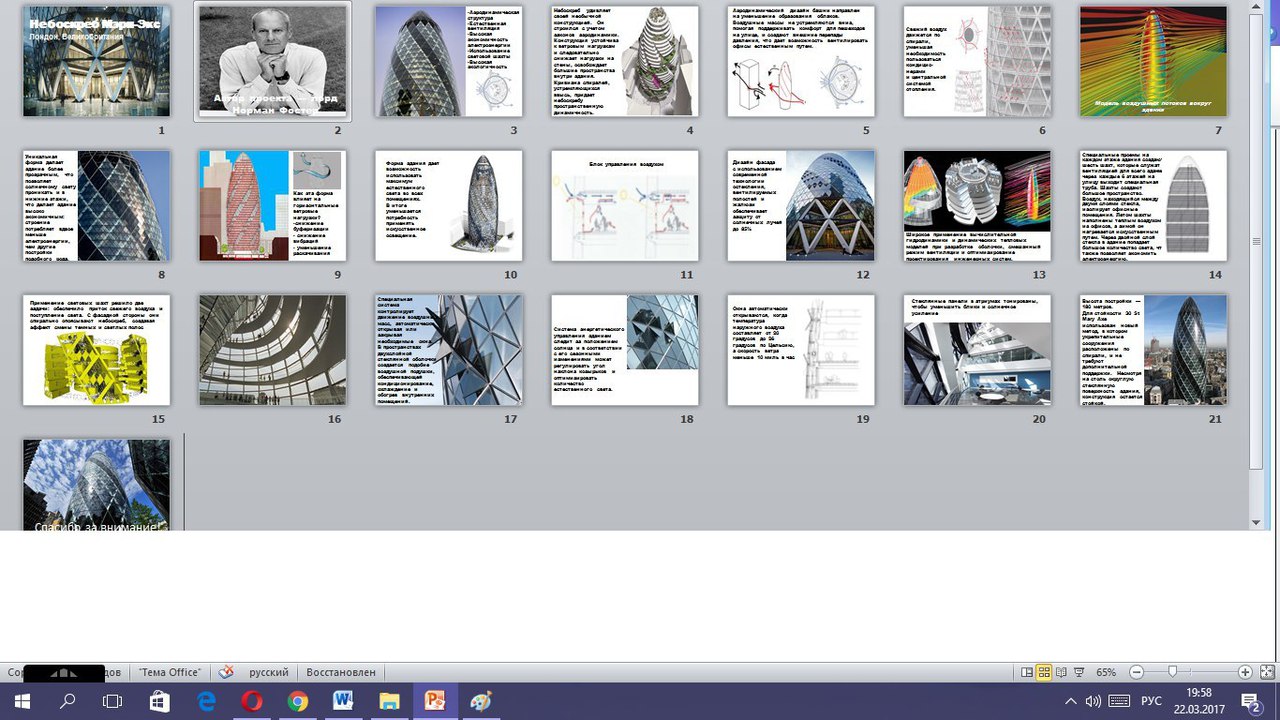Select slide 15 with yellow shapes

97,349
